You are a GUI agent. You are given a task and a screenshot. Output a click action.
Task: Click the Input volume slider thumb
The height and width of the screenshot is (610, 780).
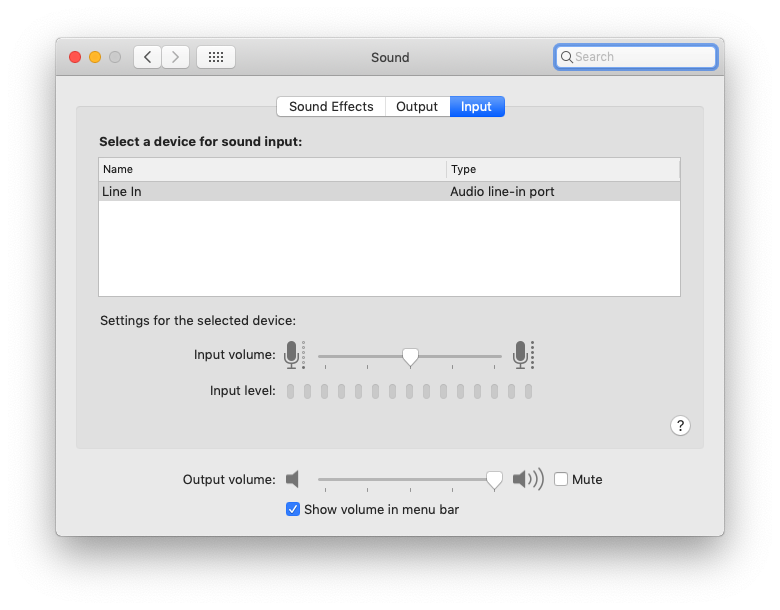(x=410, y=356)
